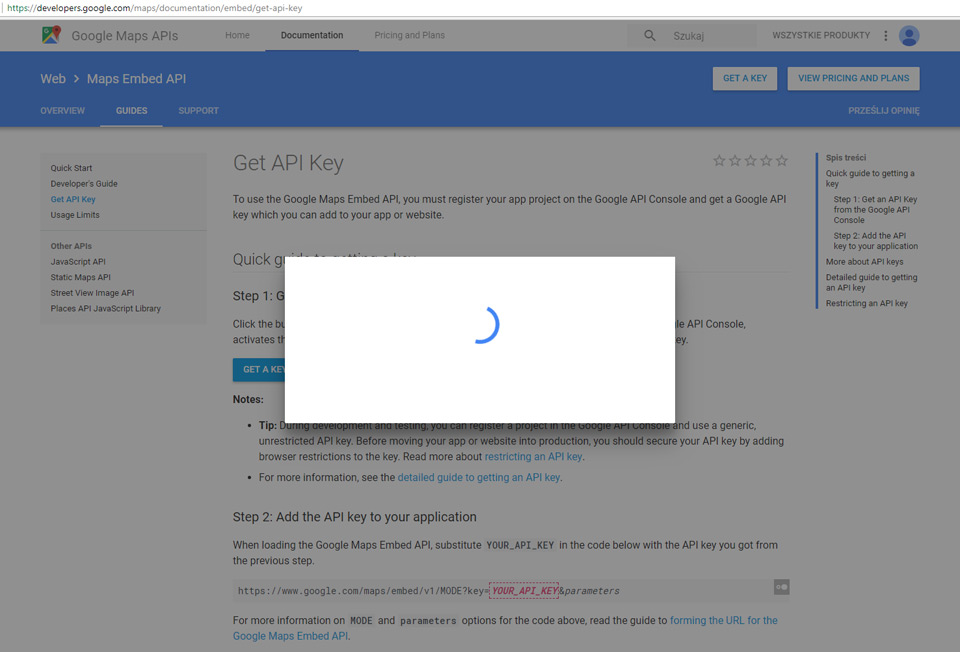Click the breadcrumb chevron after Web
This screenshot has width=960, height=652.
pos(77,79)
